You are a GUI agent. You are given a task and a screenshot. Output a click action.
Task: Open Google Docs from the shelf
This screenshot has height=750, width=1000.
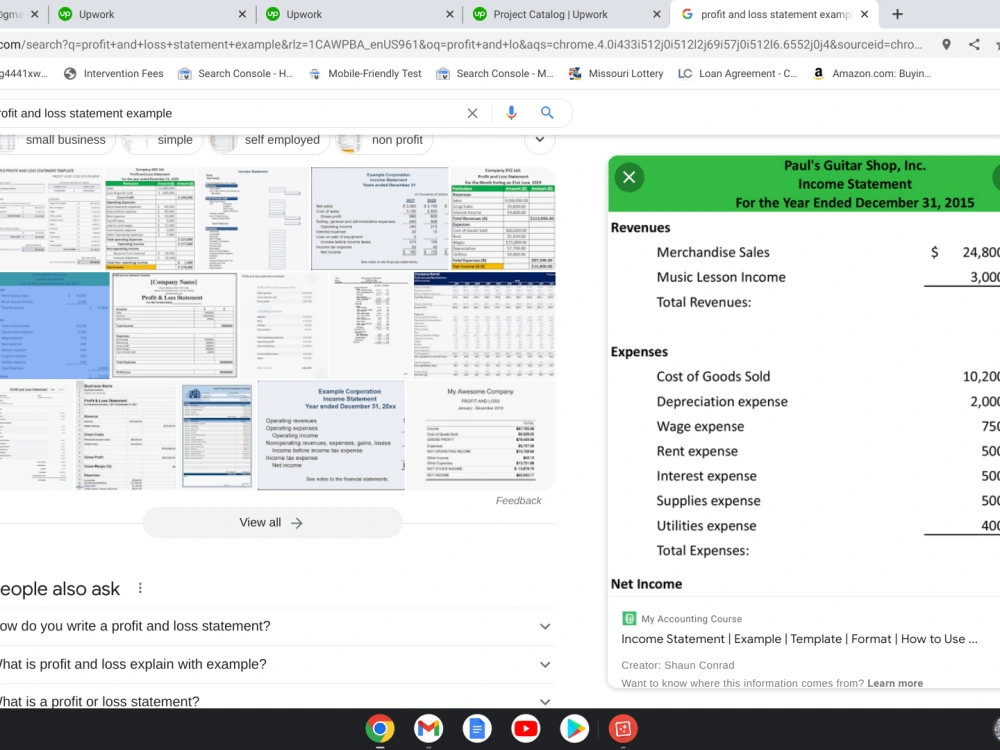[x=477, y=728]
